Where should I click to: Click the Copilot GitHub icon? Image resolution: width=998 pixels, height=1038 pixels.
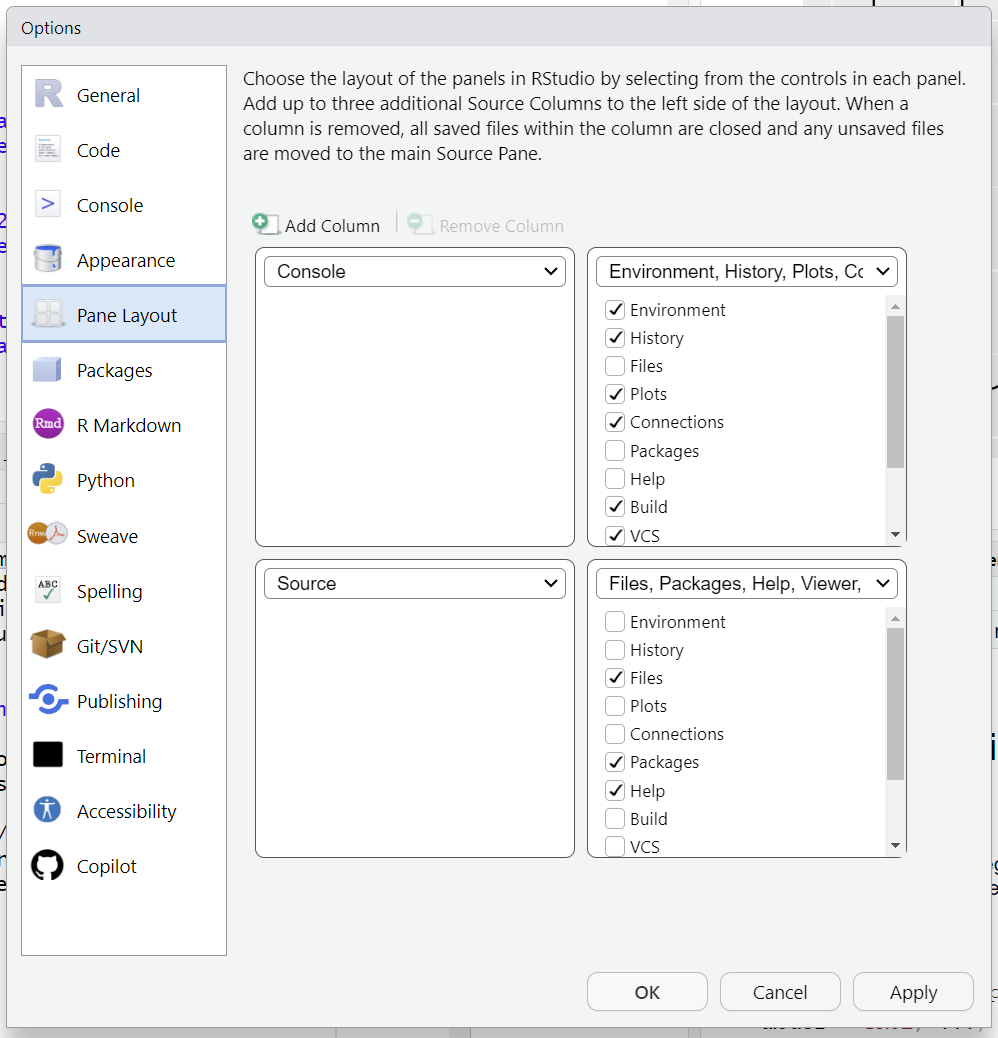[48, 865]
